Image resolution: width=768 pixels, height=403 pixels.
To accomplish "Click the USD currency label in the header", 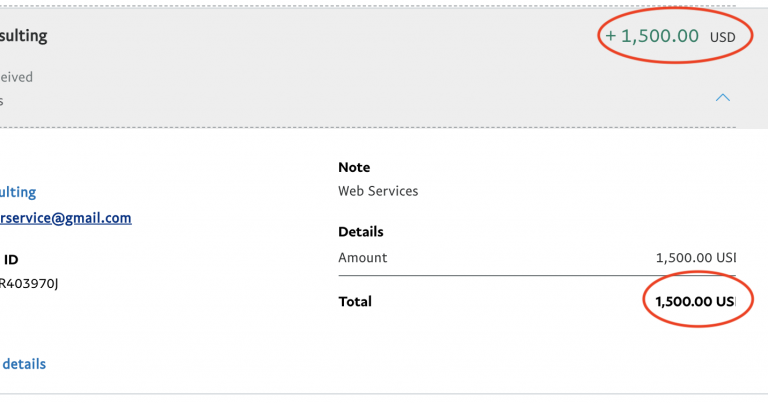I will (722, 37).
